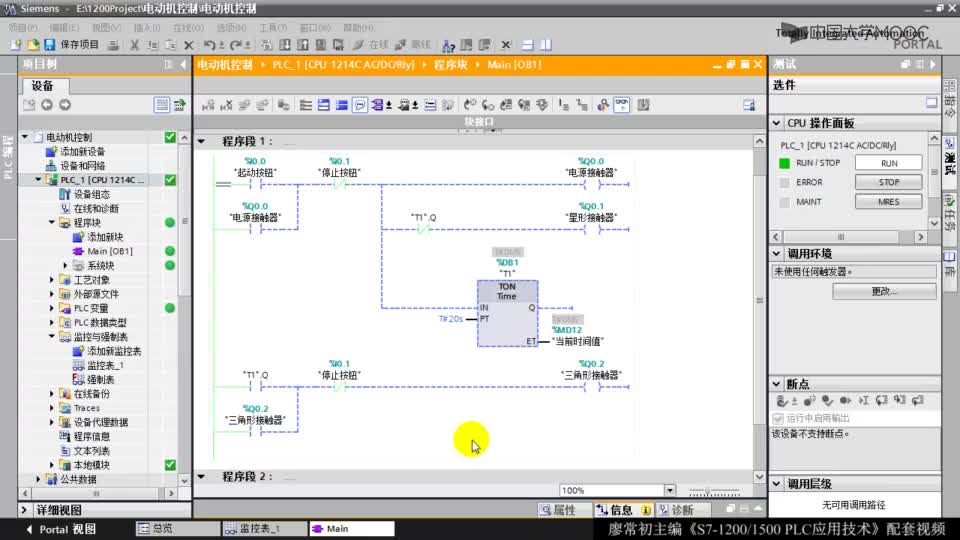This screenshot has width=960, height=540.
Task: Expand the 详细视图 panel
Action: pyautogui.click(x=24, y=509)
